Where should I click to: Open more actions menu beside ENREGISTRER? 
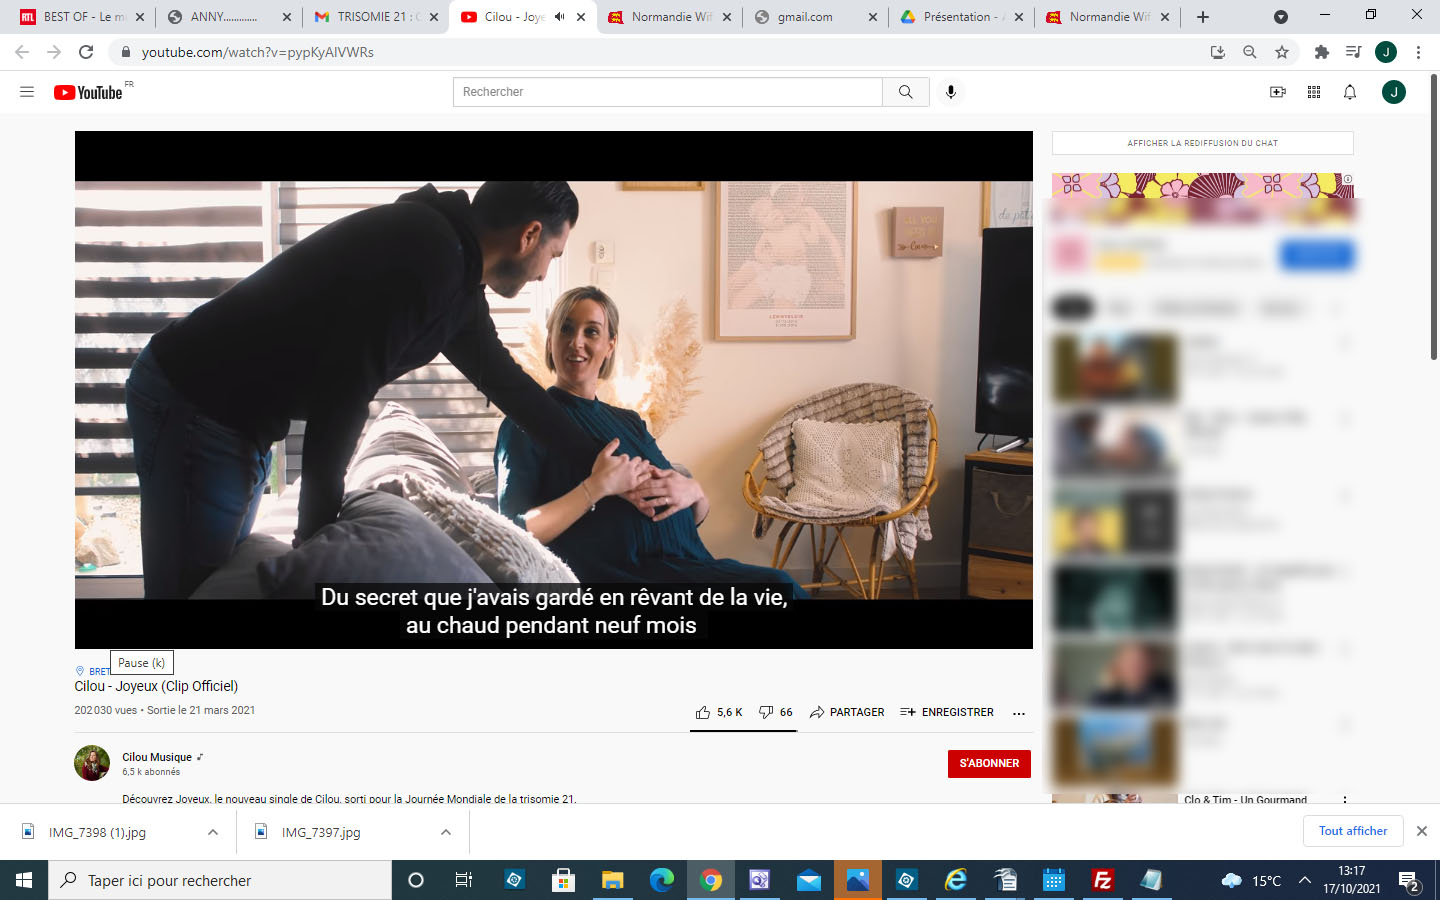[x=1019, y=713]
